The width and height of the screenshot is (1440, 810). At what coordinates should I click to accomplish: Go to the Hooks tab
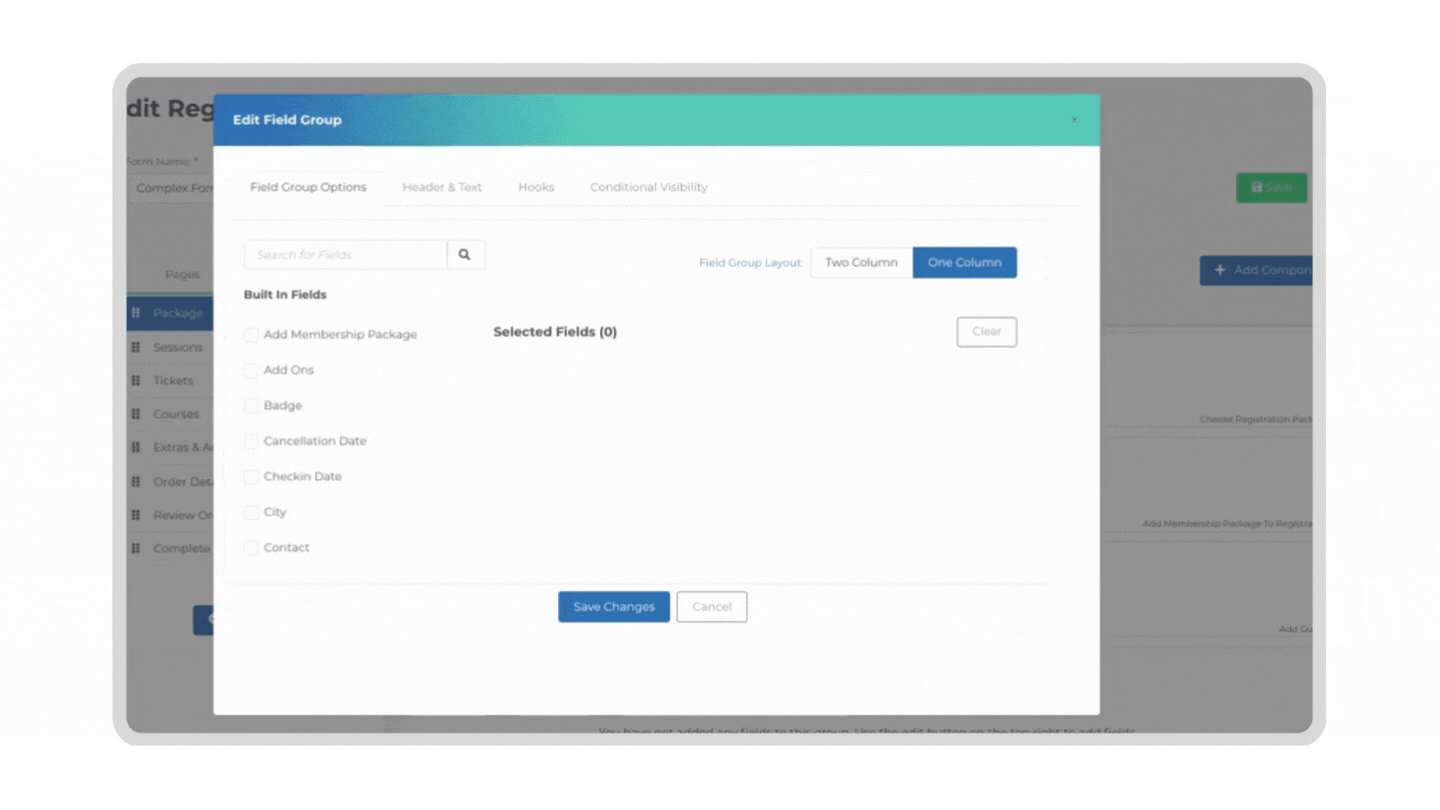(x=536, y=187)
